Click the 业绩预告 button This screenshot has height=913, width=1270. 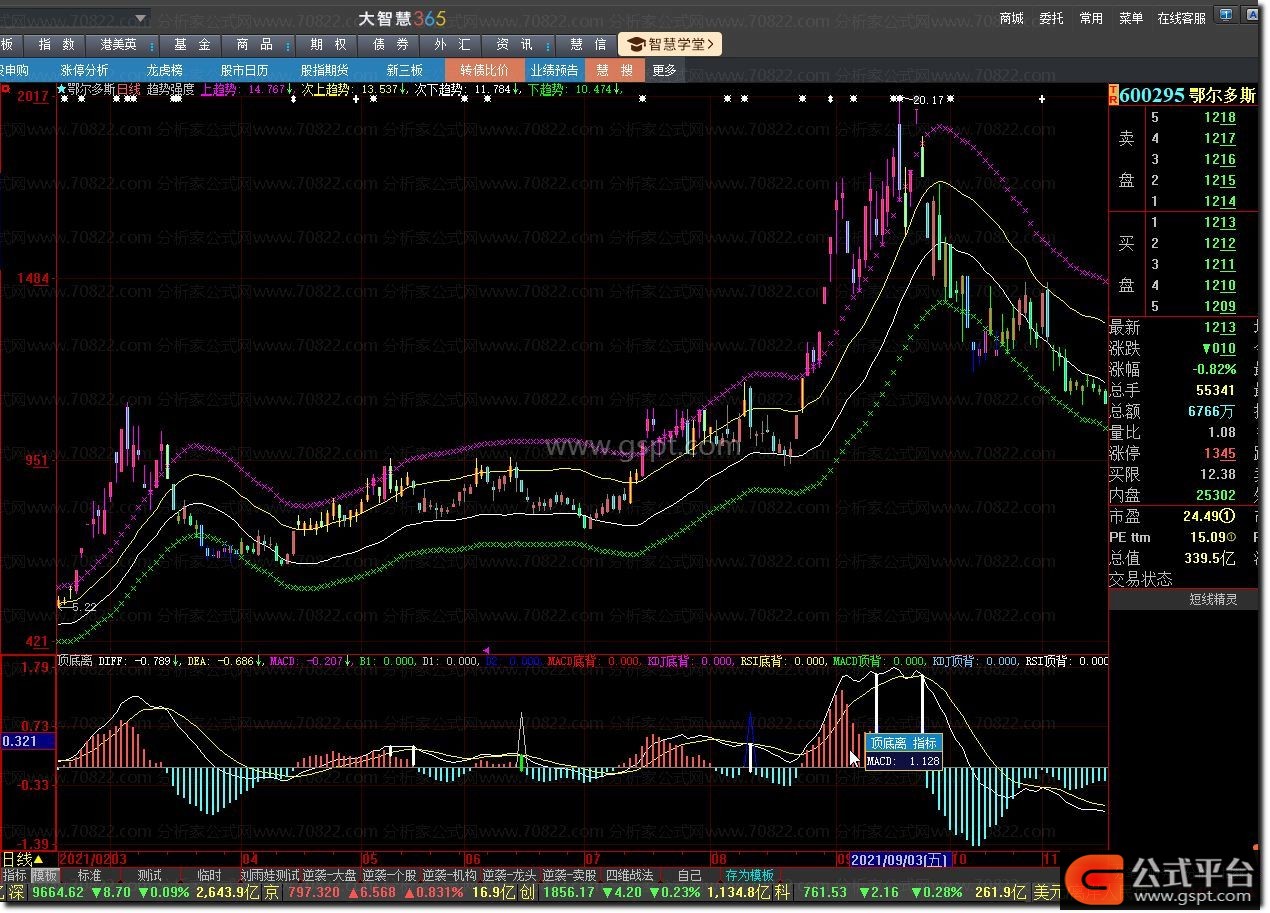[554, 70]
